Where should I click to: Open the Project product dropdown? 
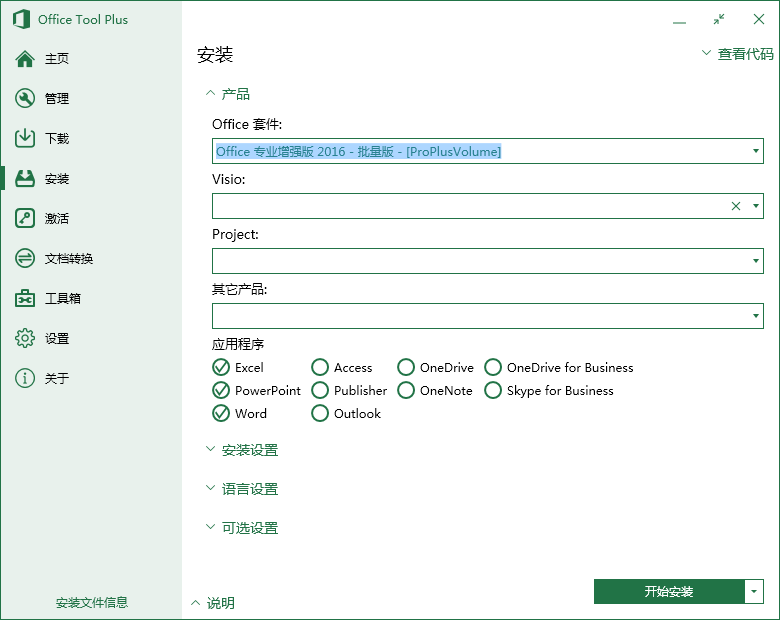click(x=756, y=262)
